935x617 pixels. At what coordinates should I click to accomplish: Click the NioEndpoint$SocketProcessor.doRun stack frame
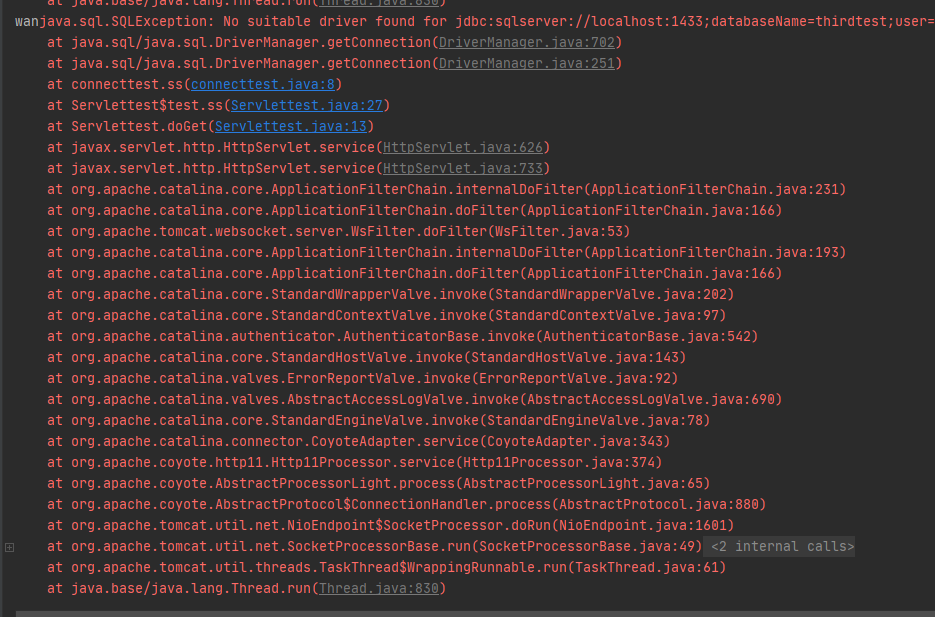[391, 526]
